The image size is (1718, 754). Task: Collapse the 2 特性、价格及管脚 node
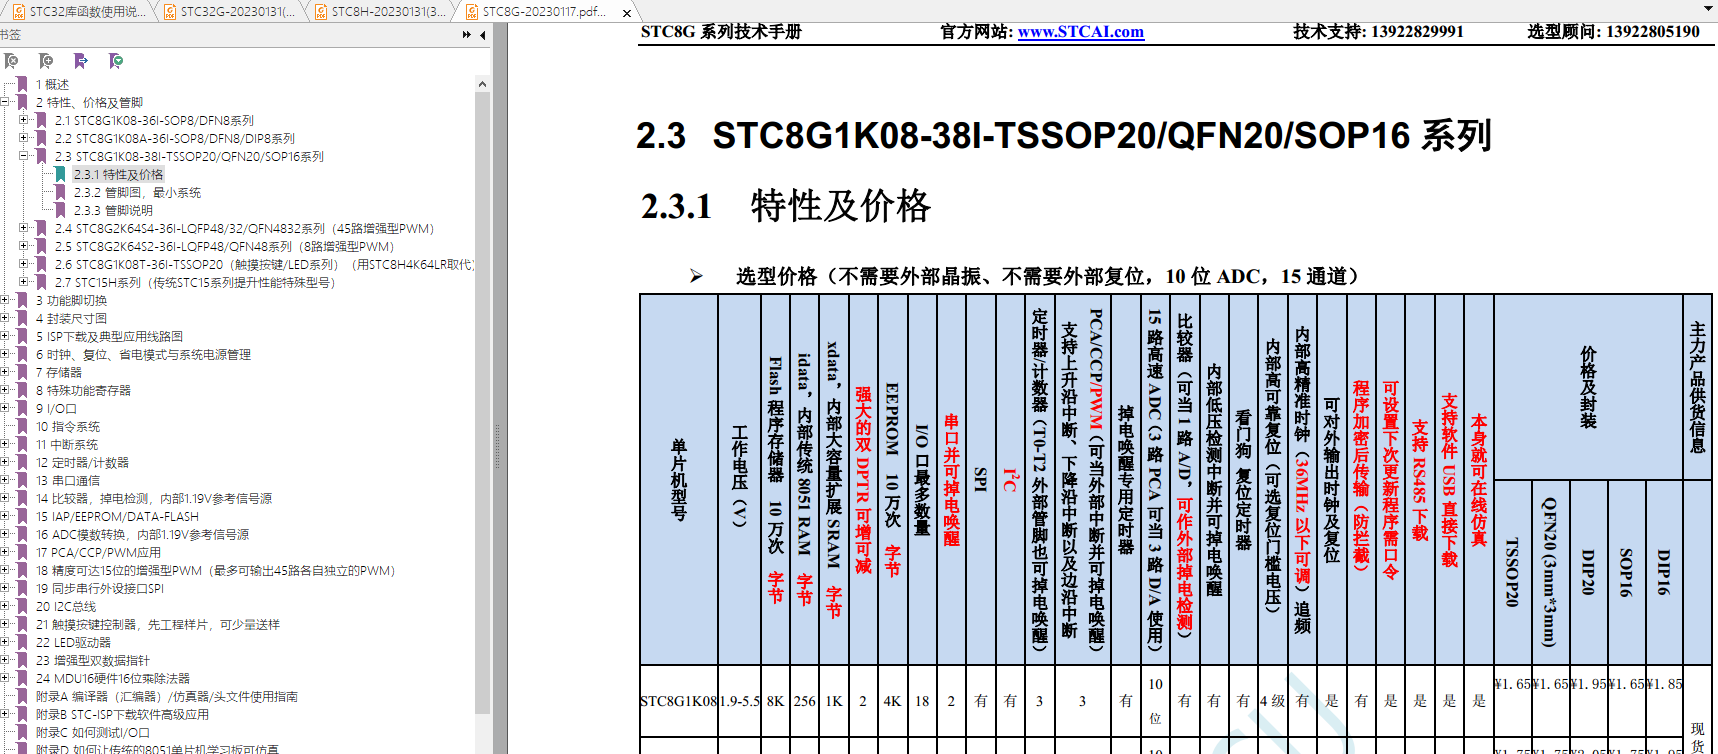[6, 102]
